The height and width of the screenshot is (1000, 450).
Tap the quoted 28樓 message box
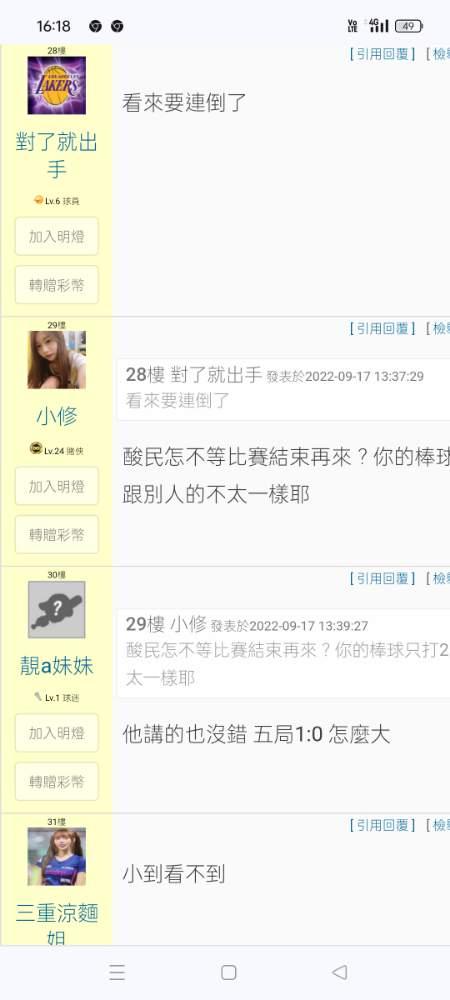click(284, 389)
